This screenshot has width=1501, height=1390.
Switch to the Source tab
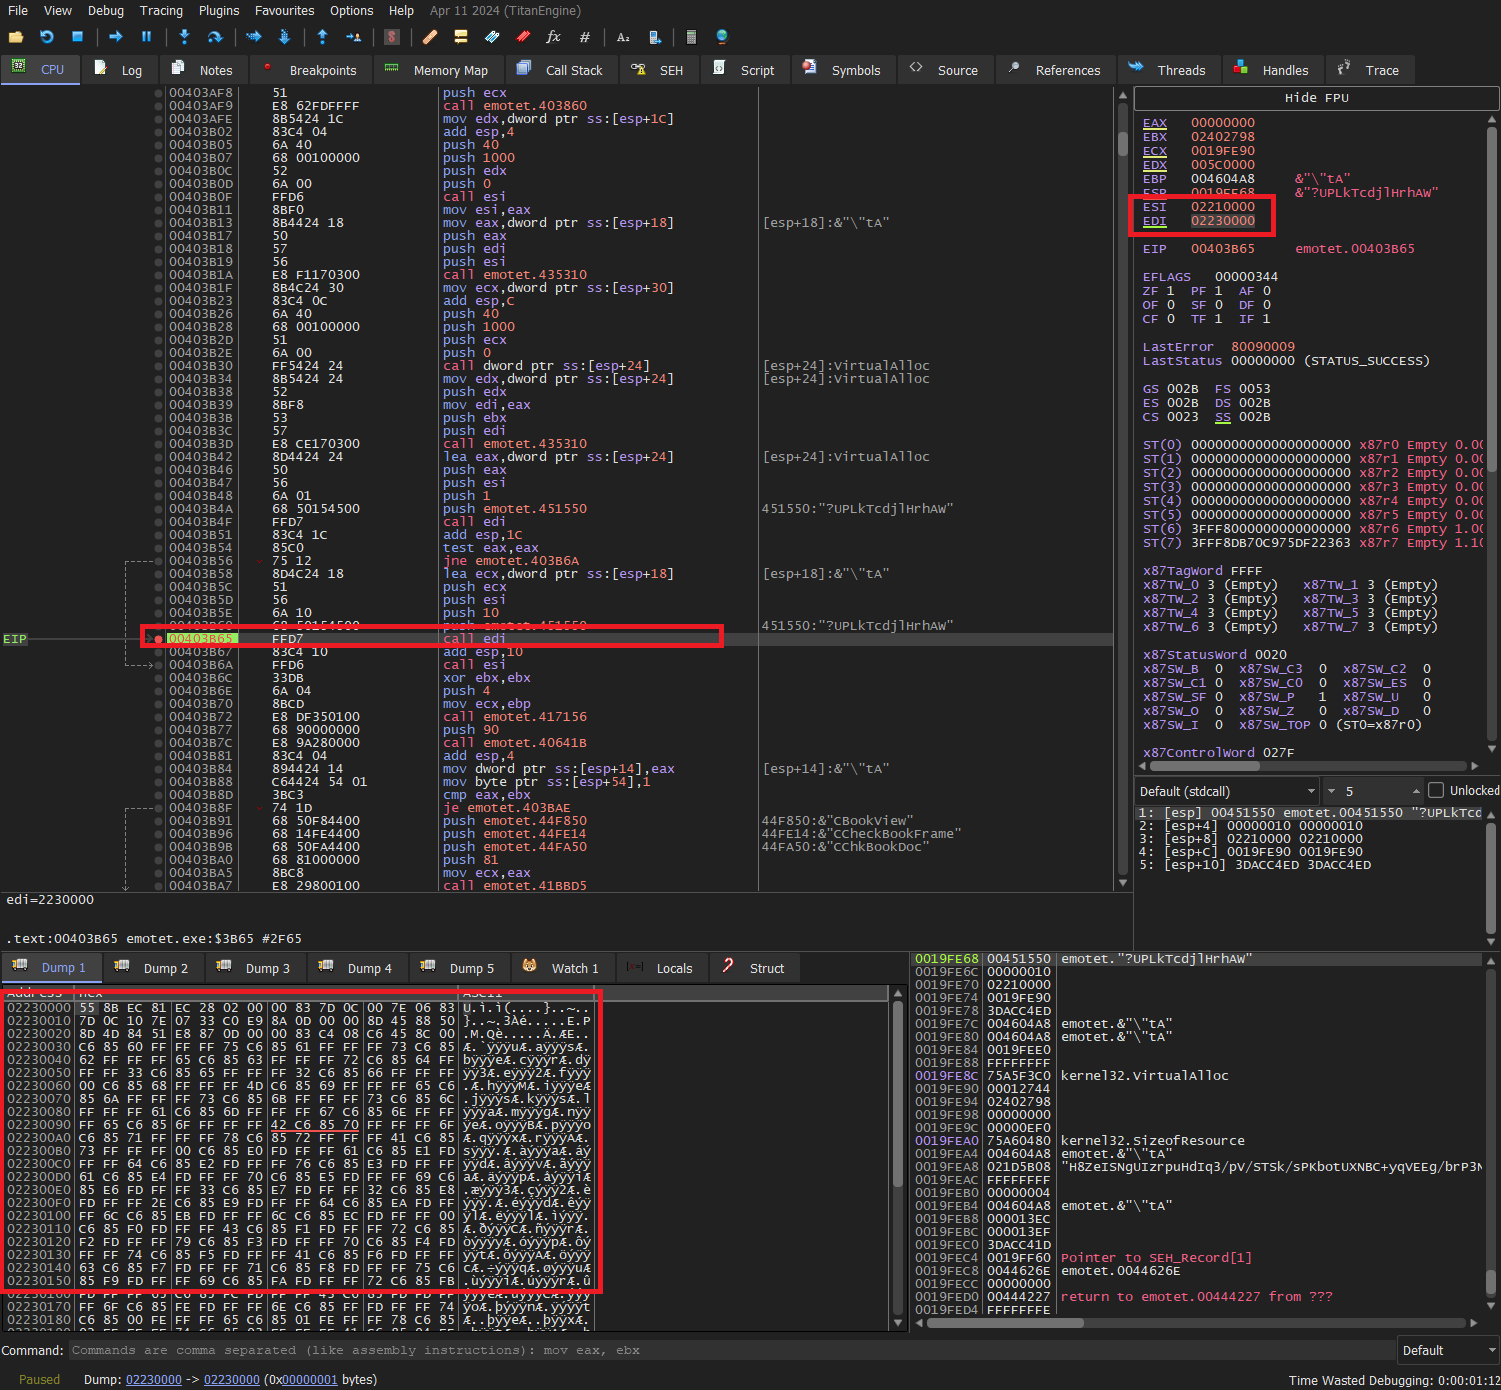tap(945, 70)
